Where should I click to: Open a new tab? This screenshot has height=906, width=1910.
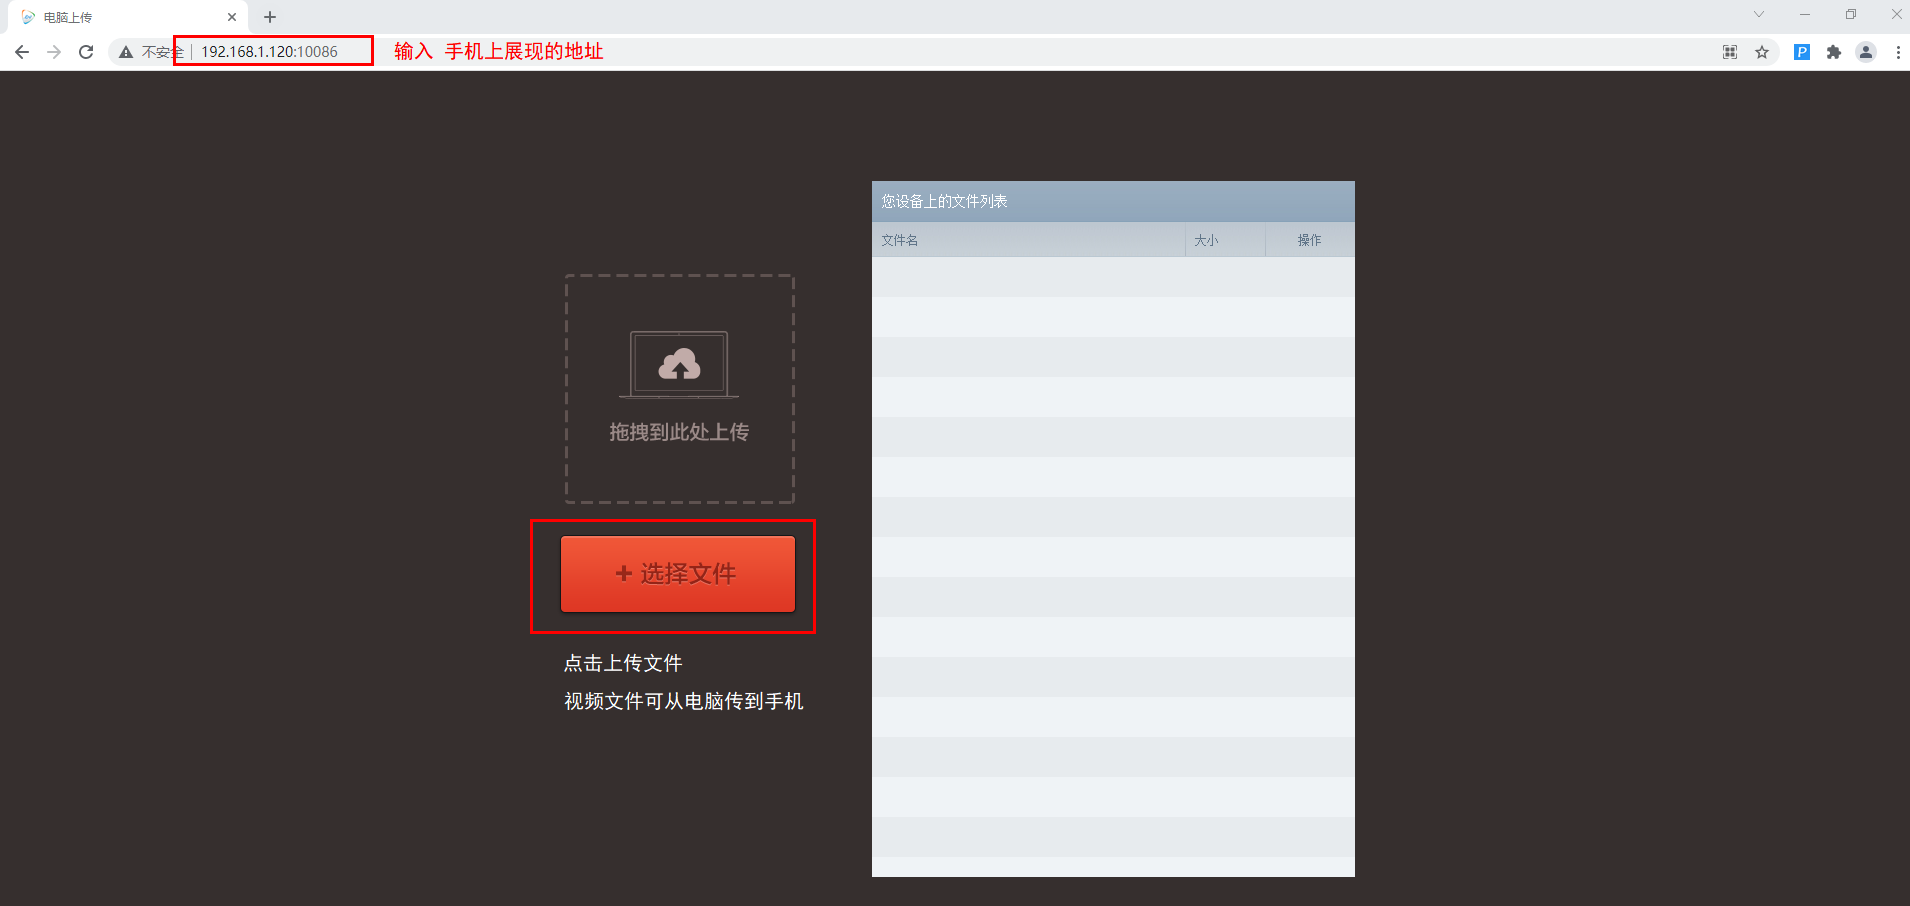270,17
